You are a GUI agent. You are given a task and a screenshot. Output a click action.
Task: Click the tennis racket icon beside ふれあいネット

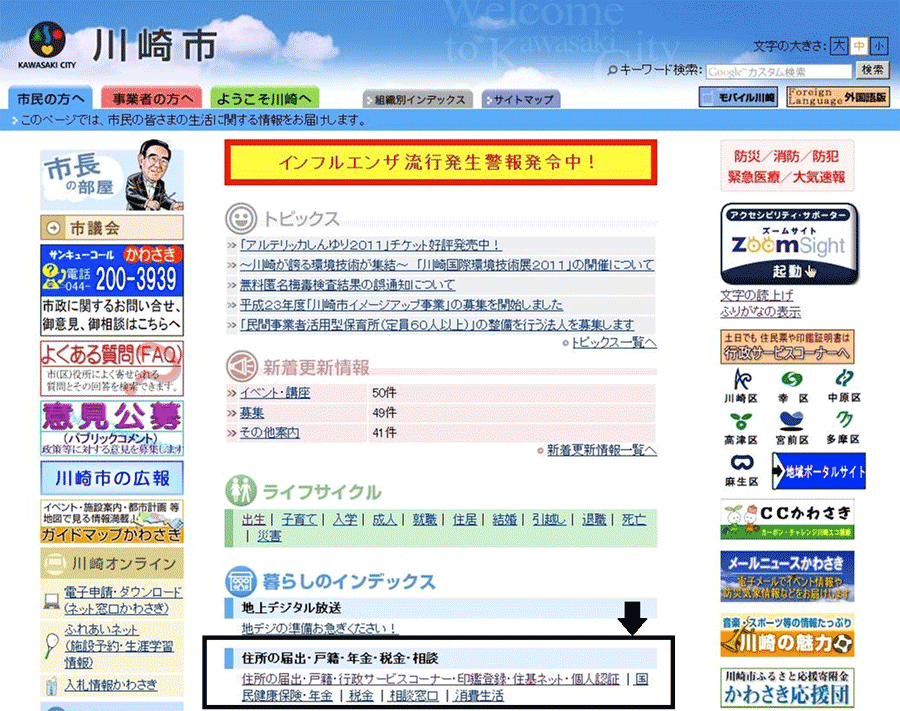(x=51, y=645)
